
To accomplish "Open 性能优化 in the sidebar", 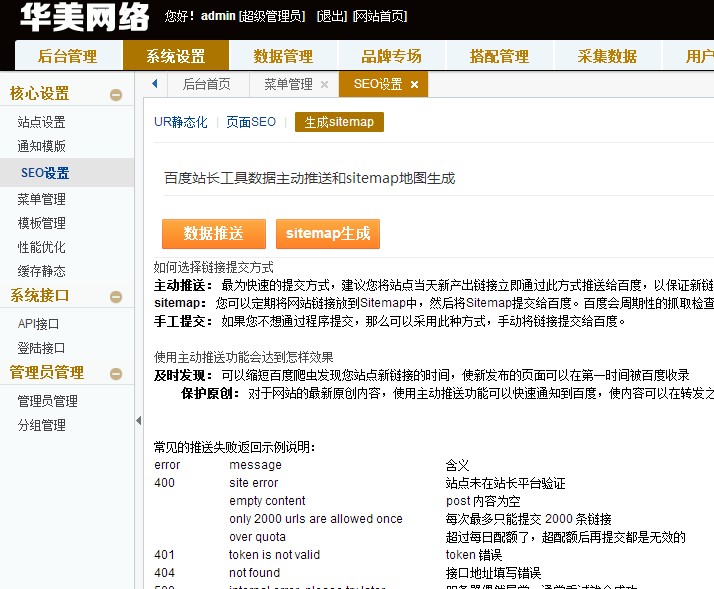I will [41, 247].
